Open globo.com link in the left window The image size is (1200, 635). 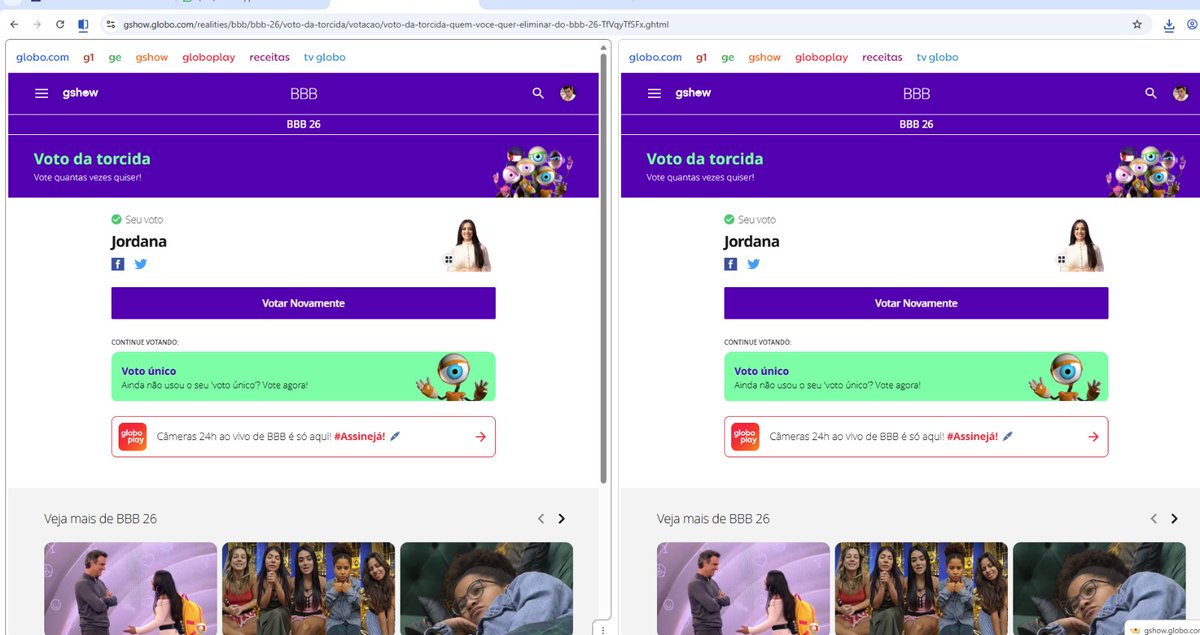click(42, 58)
